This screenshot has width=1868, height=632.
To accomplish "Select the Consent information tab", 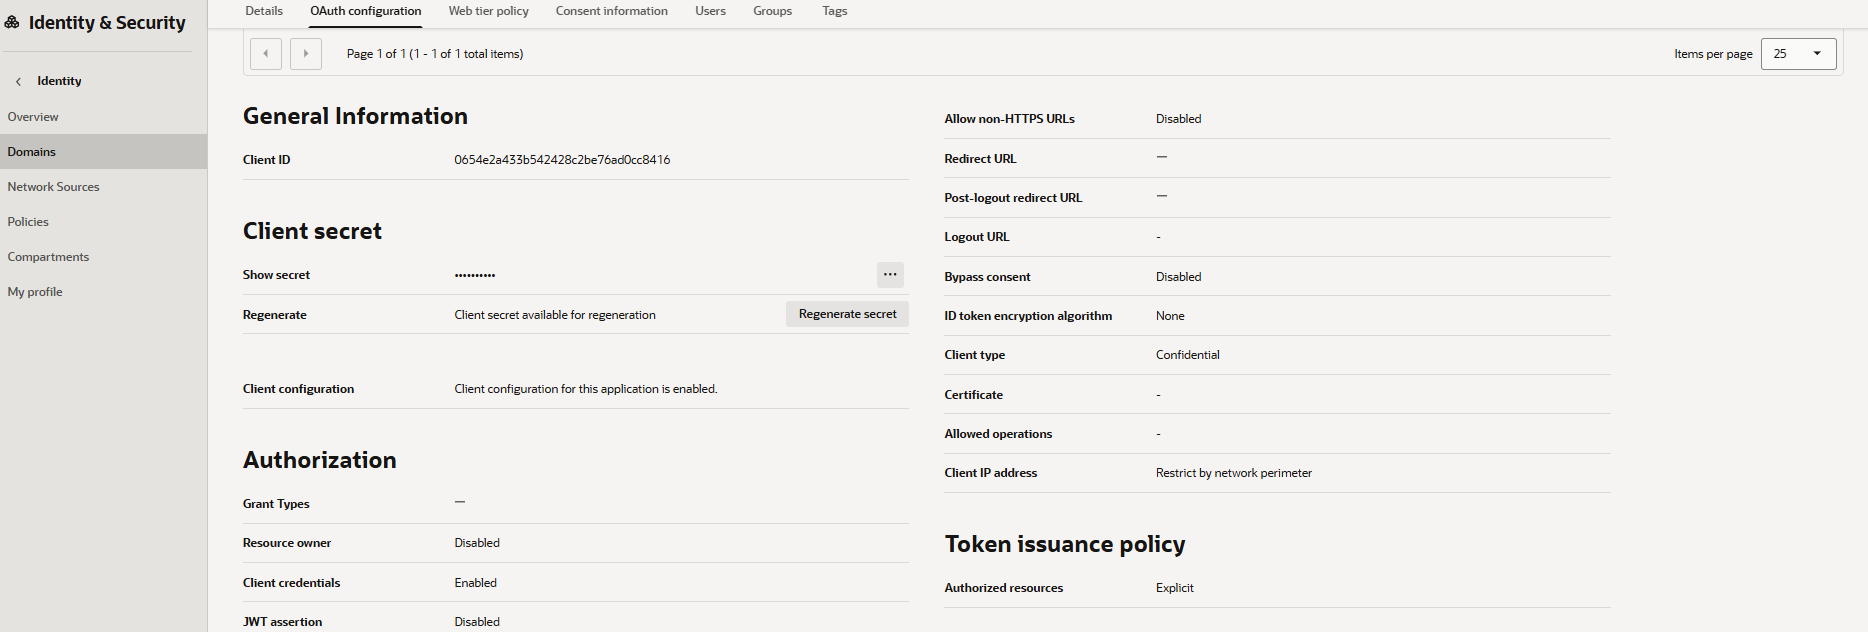I will coord(611,11).
